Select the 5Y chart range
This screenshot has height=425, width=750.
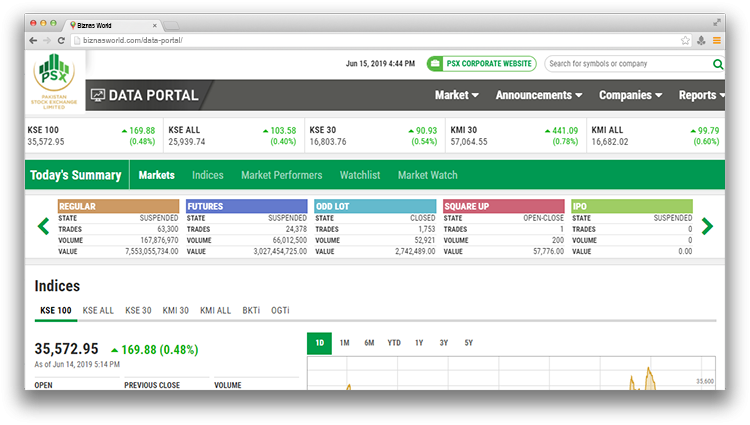(x=468, y=343)
